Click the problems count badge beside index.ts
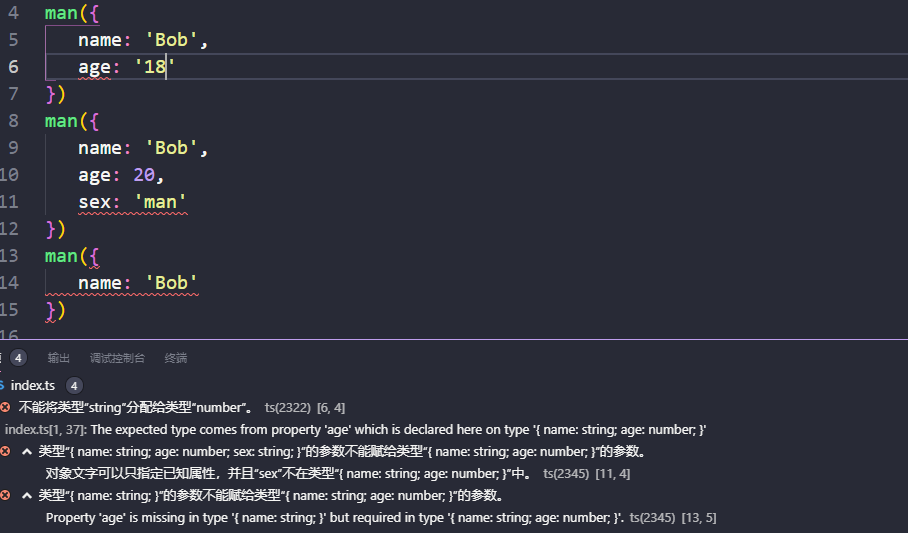 click(x=74, y=385)
